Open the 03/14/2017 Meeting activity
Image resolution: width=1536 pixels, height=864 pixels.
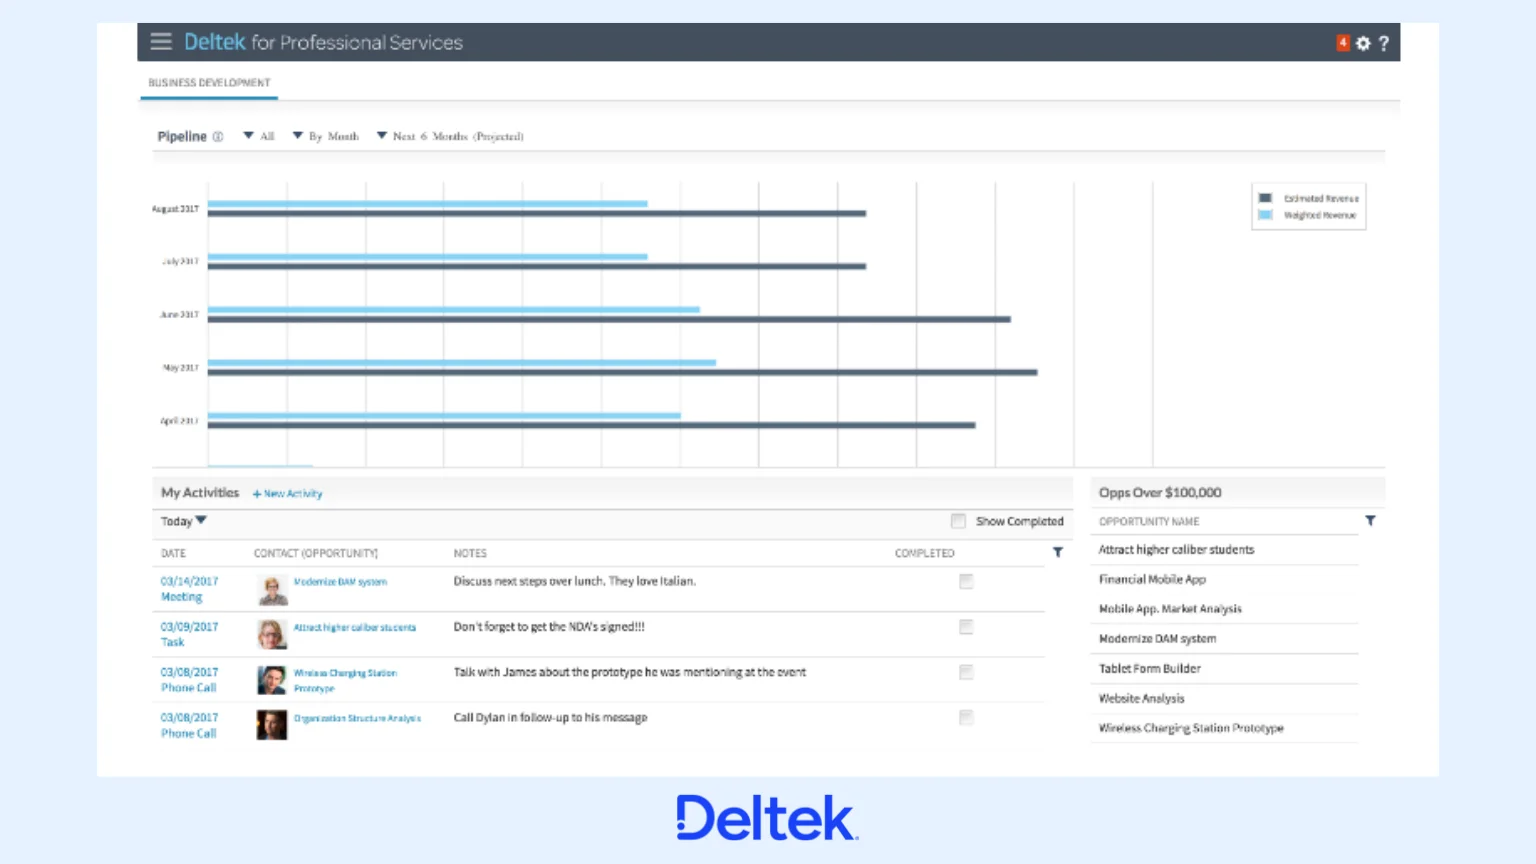point(189,589)
